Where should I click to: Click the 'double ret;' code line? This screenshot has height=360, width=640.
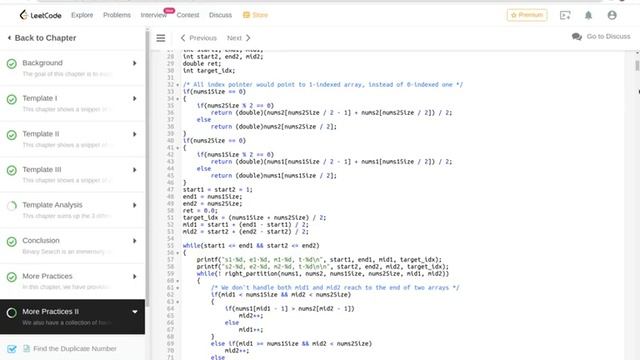(x=202, y=64)
